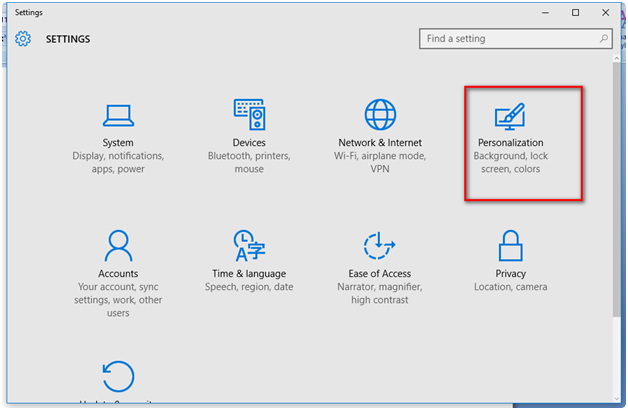Click the Personalization label text
Screen dimensions: 628x410
(511, 143)
